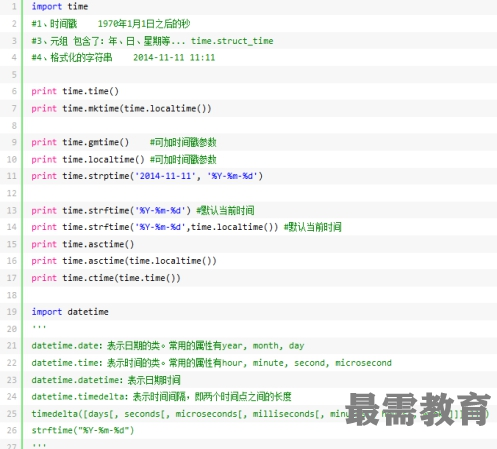Click line number 23 in the gutter
The height and width of the screenshot is (449, 497).
click(x=12, y=380)
